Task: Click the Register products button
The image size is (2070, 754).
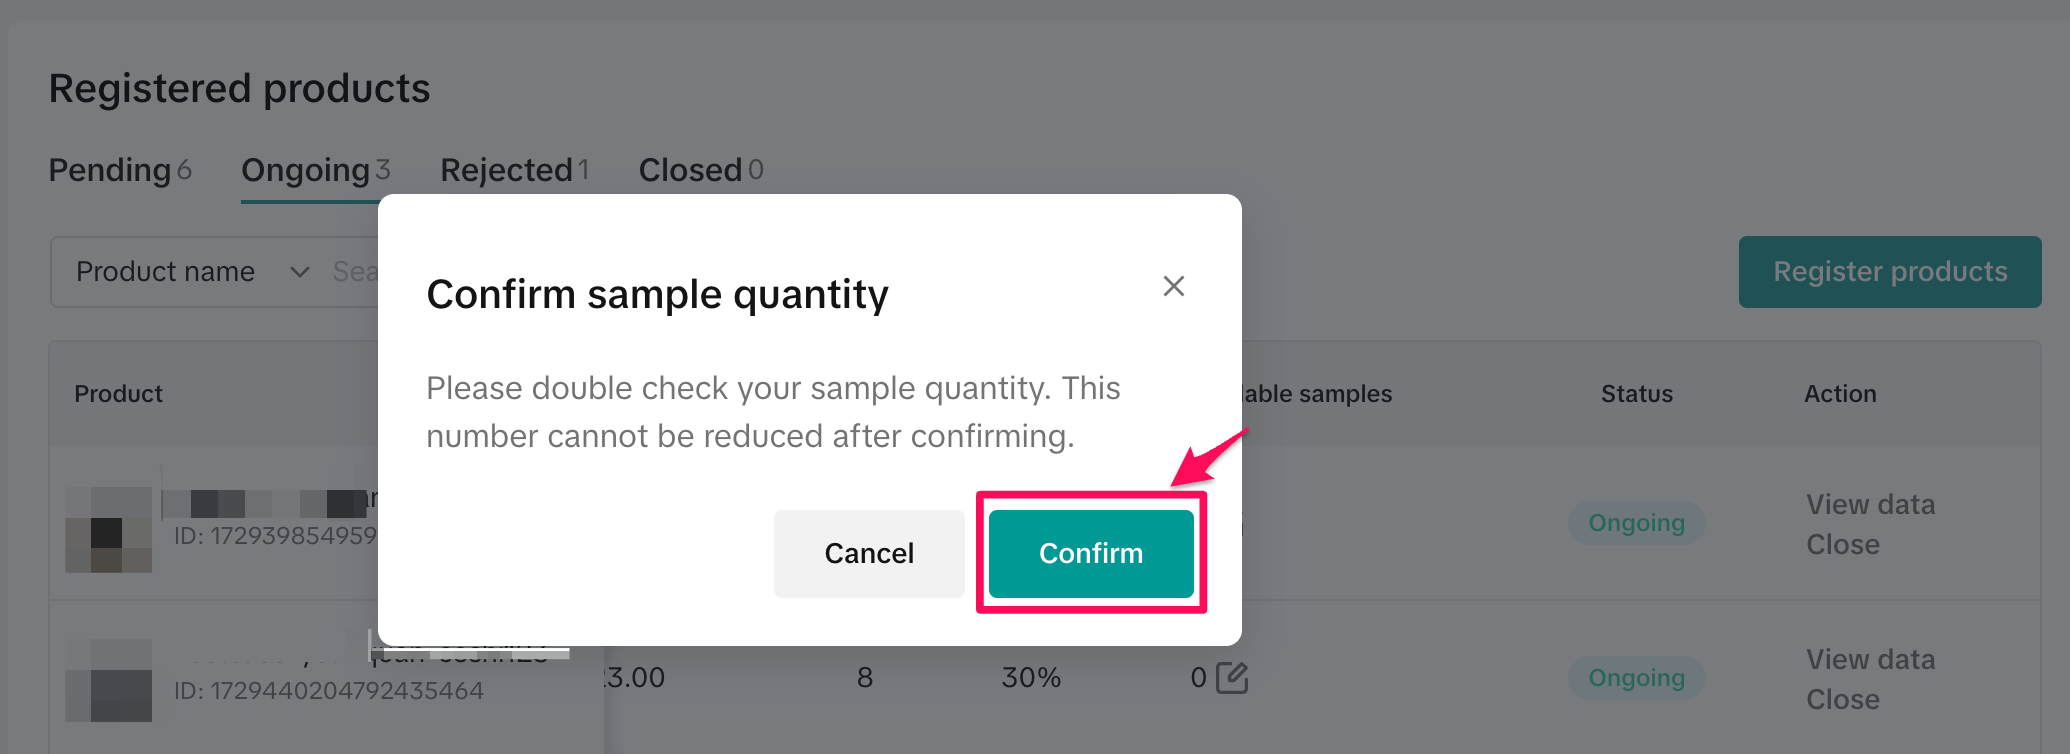Action: click(1889, 272)
